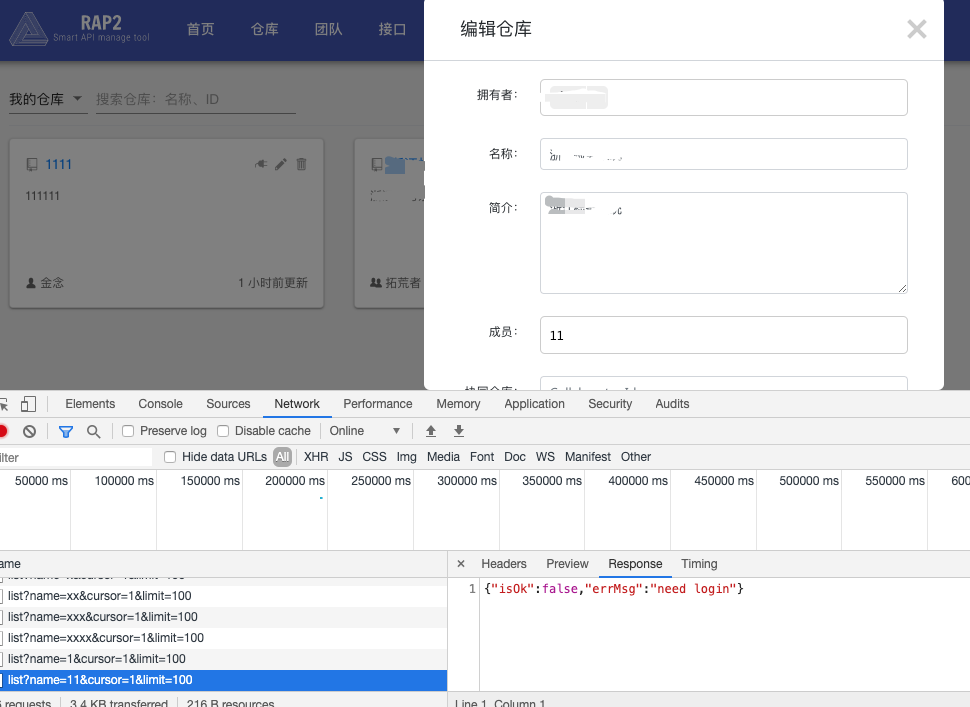Screen dimensions: 970x707
Task: Import HAR file using the up-arrow icon
Action: click(430, 431)
